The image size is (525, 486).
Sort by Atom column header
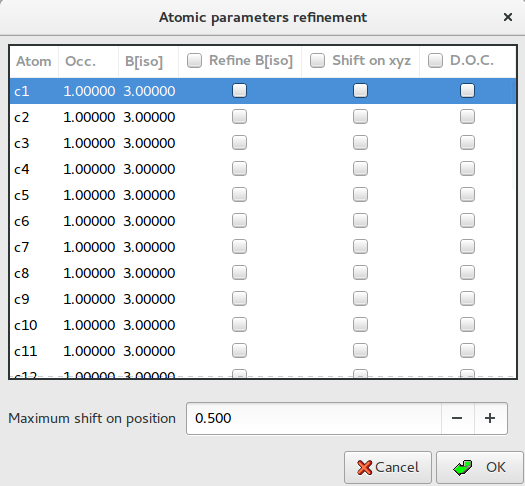[x=34, y=62]
